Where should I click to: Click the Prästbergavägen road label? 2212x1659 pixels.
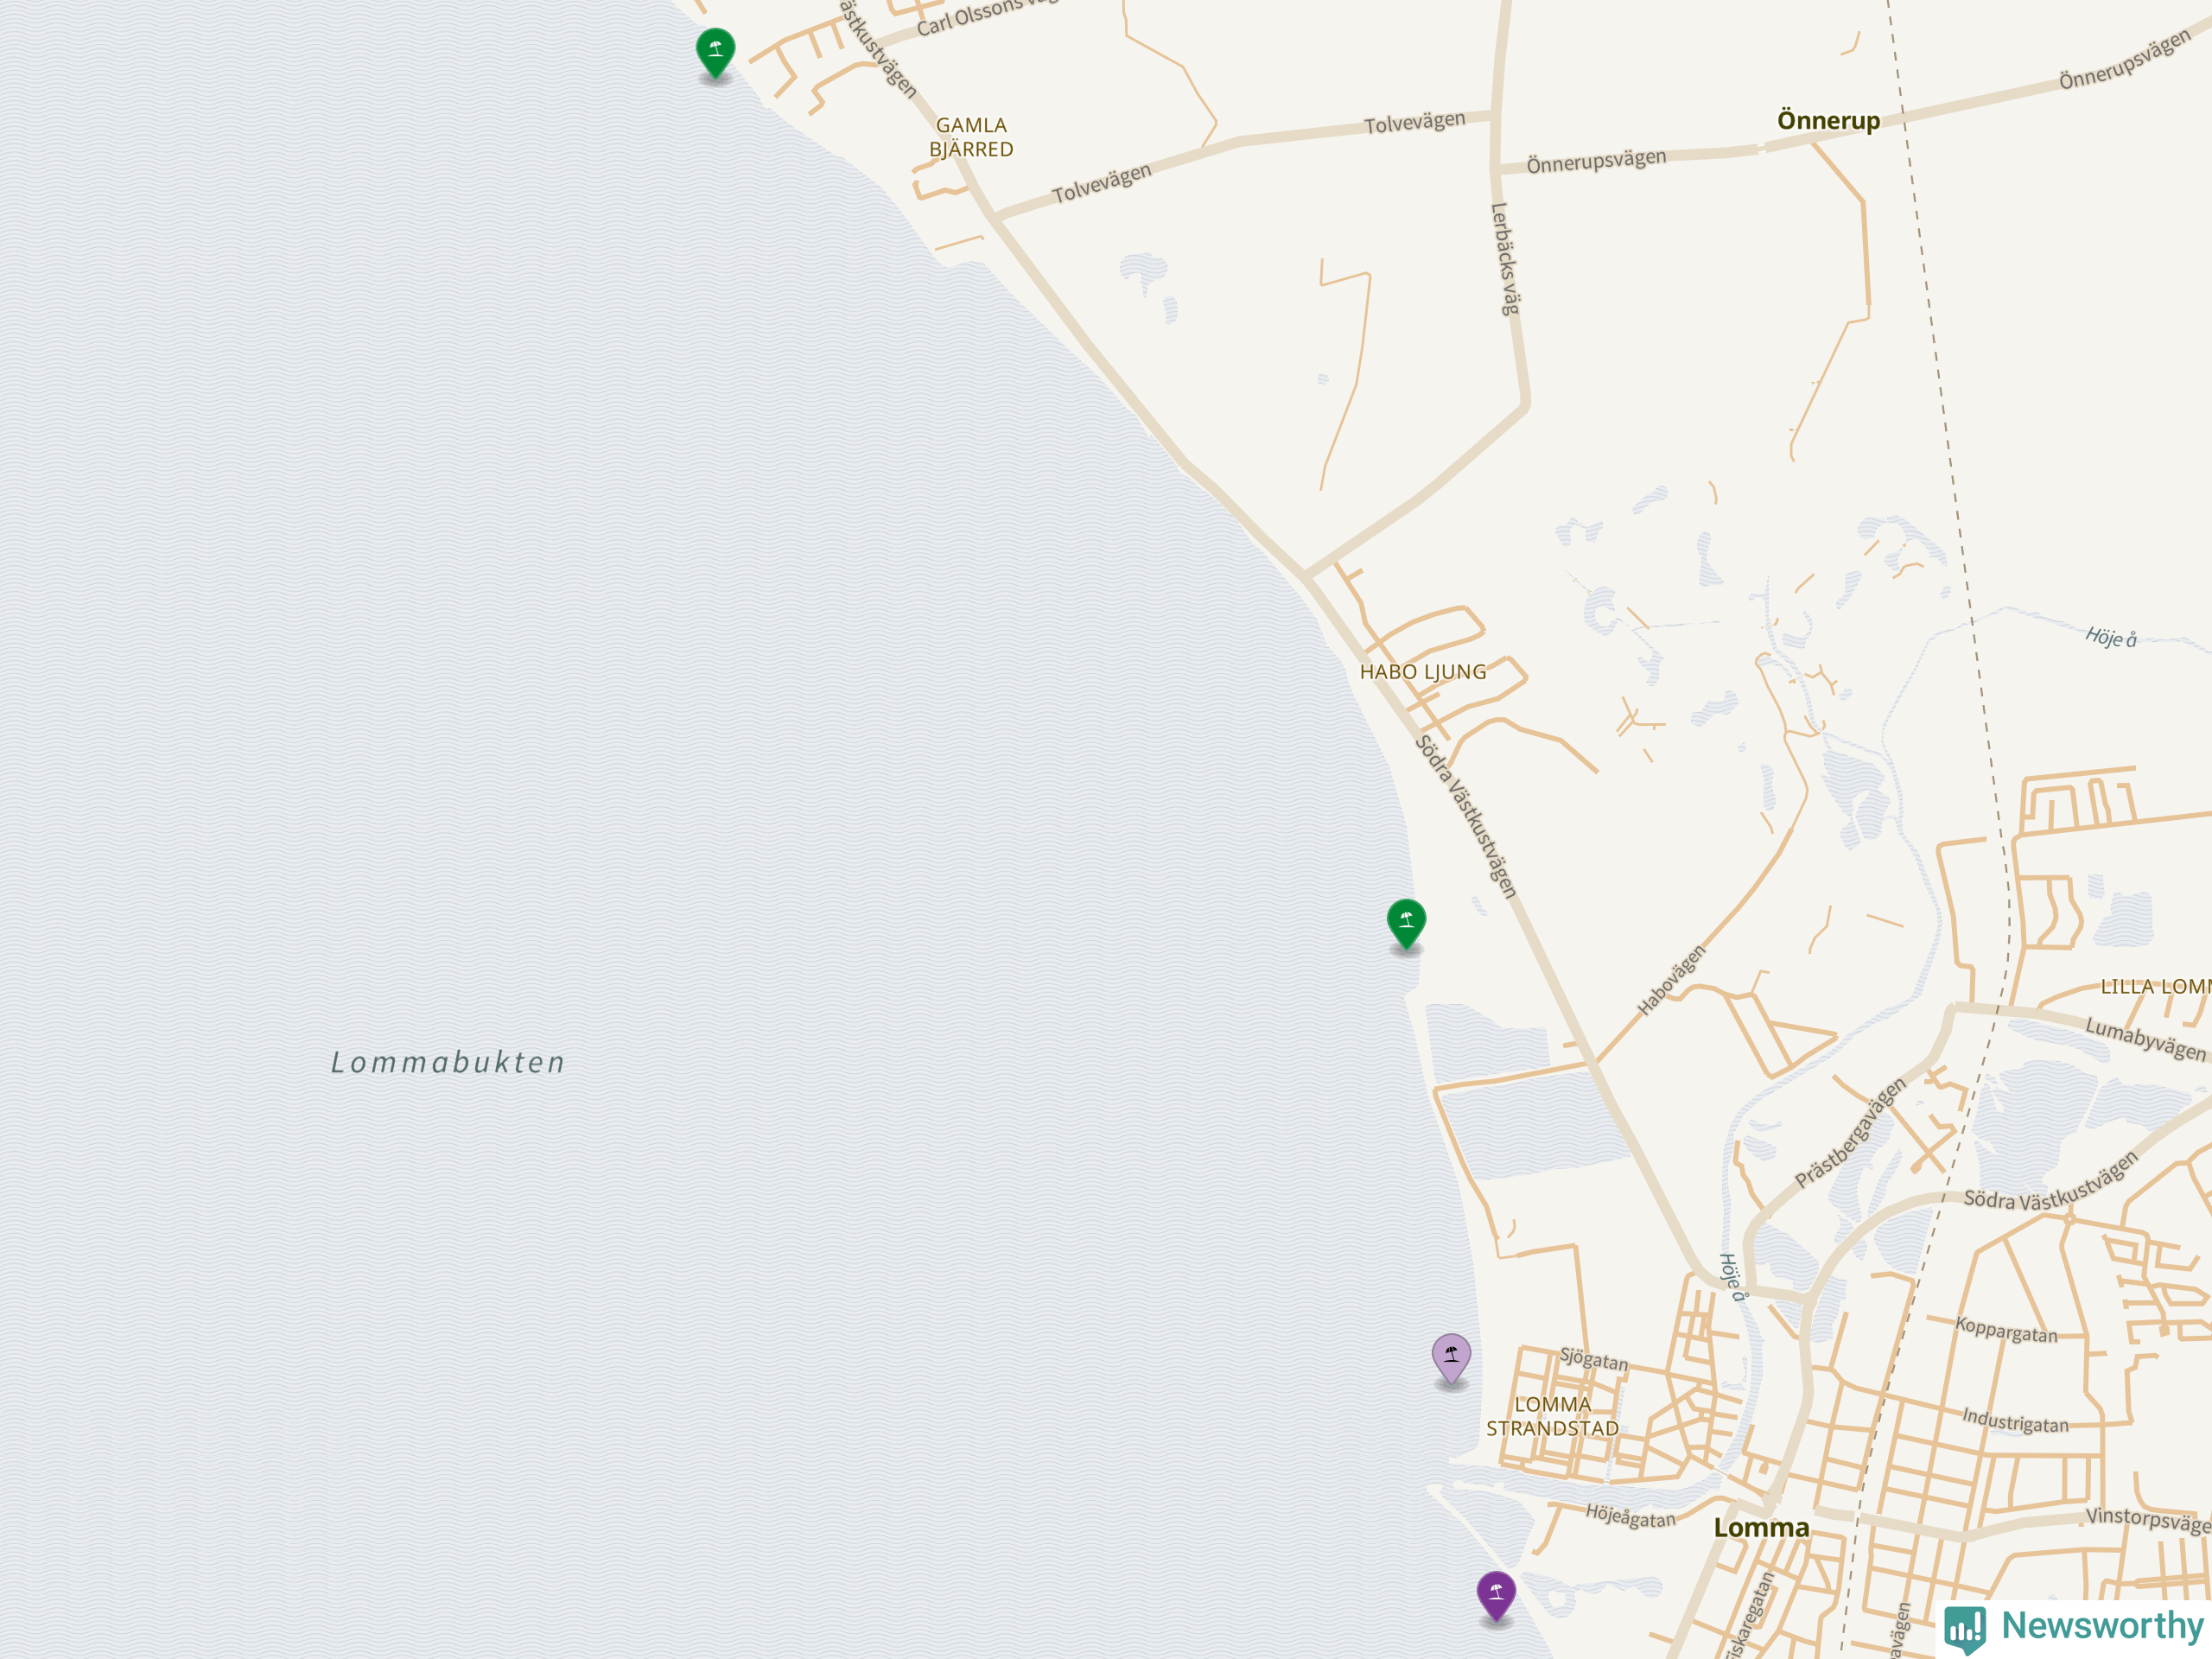pos(1850,1133)
